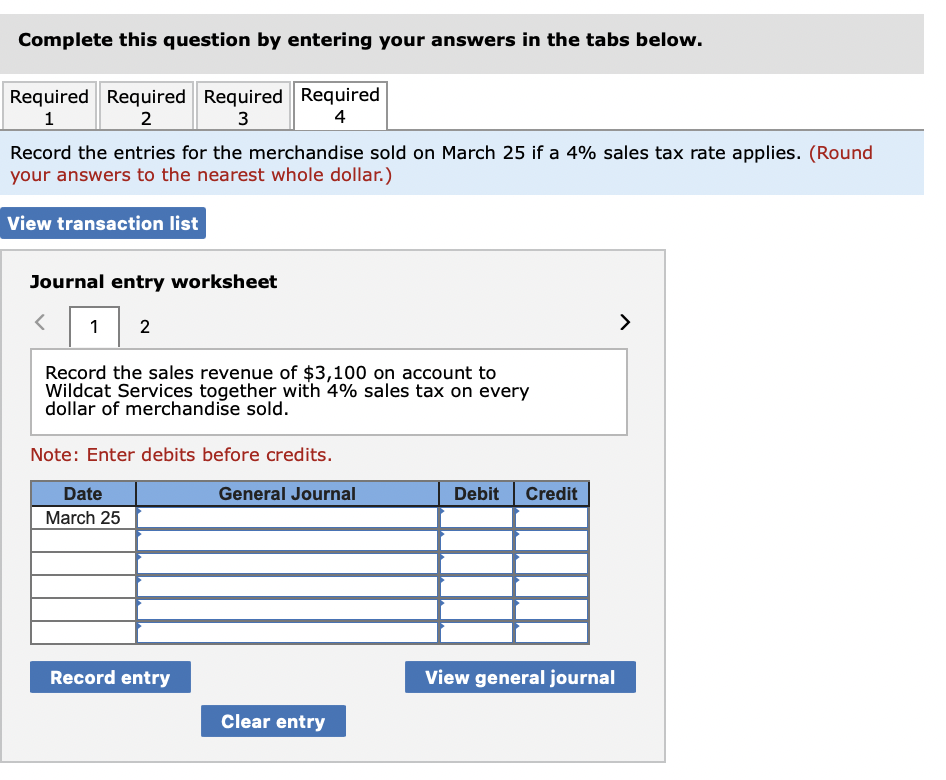
Task: Select the first row Credit field
Action: coord(551,518)
